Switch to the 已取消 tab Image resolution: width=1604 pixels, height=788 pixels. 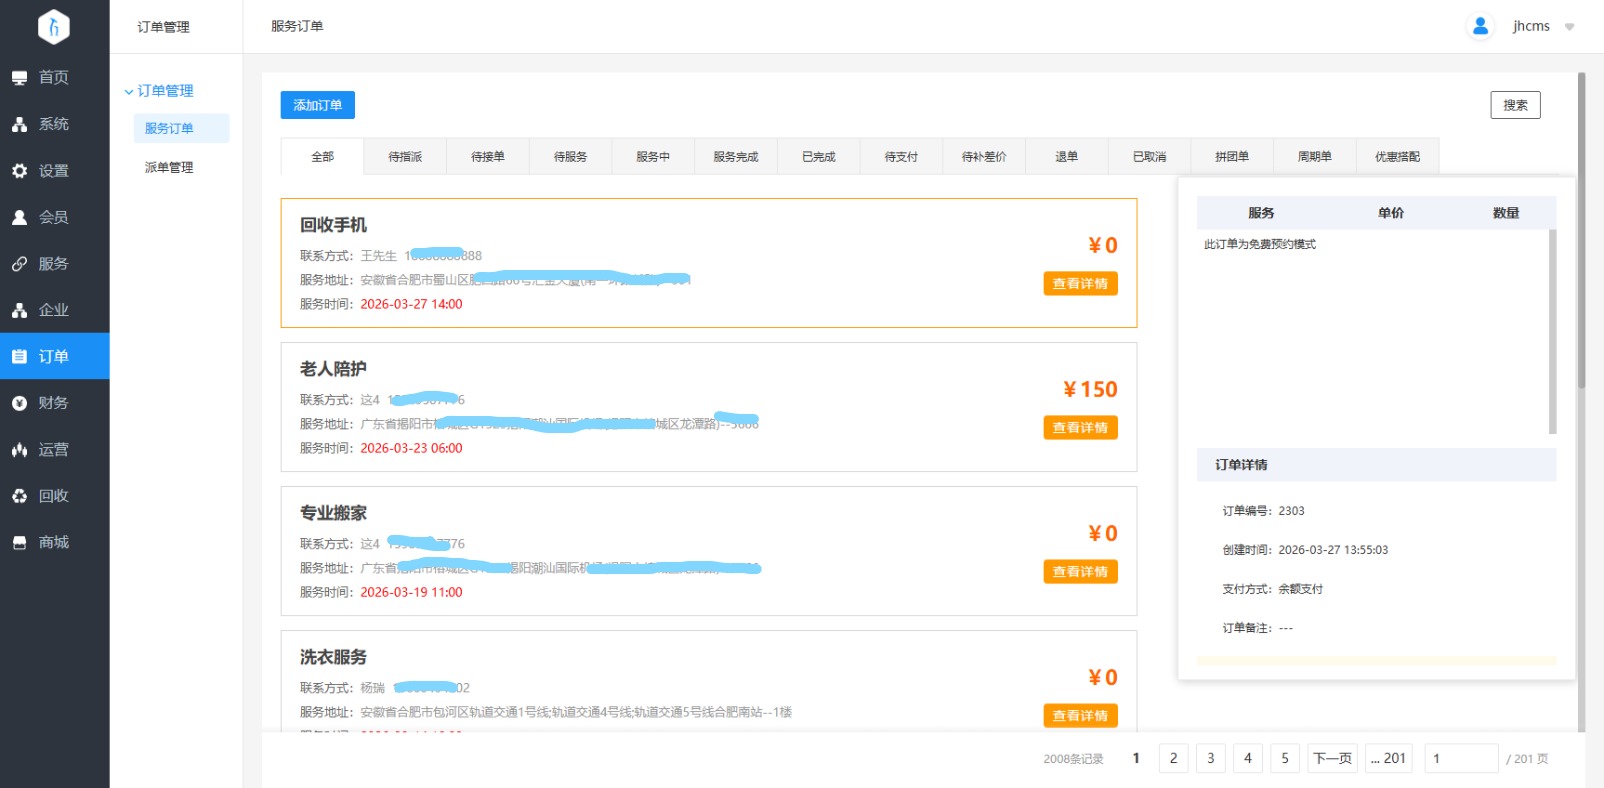coord(1149,157)
